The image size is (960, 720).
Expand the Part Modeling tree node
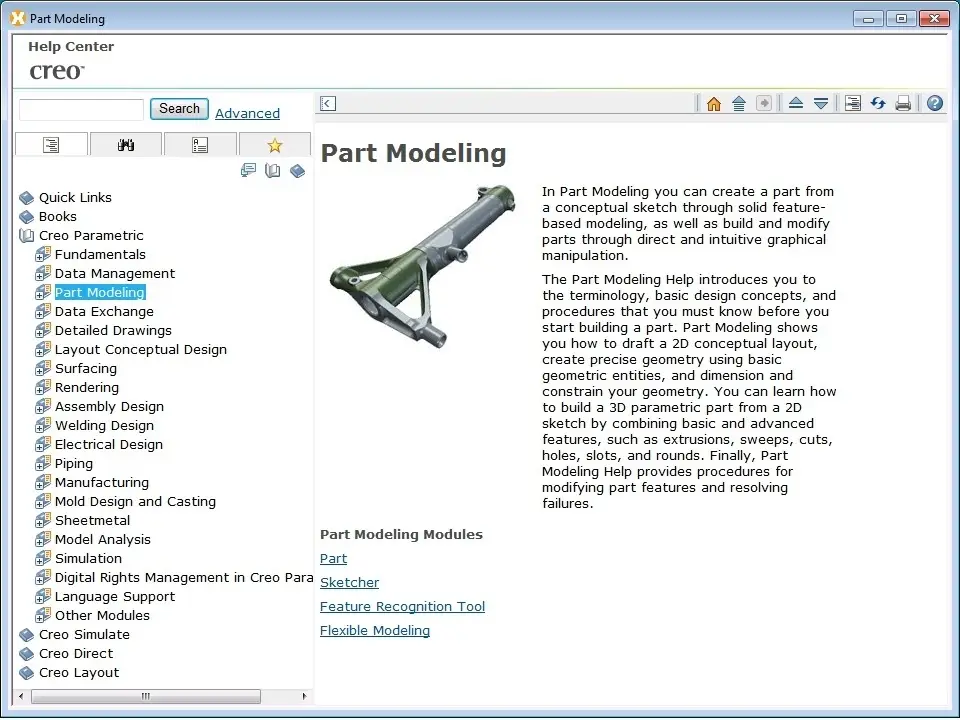(42, 293)
